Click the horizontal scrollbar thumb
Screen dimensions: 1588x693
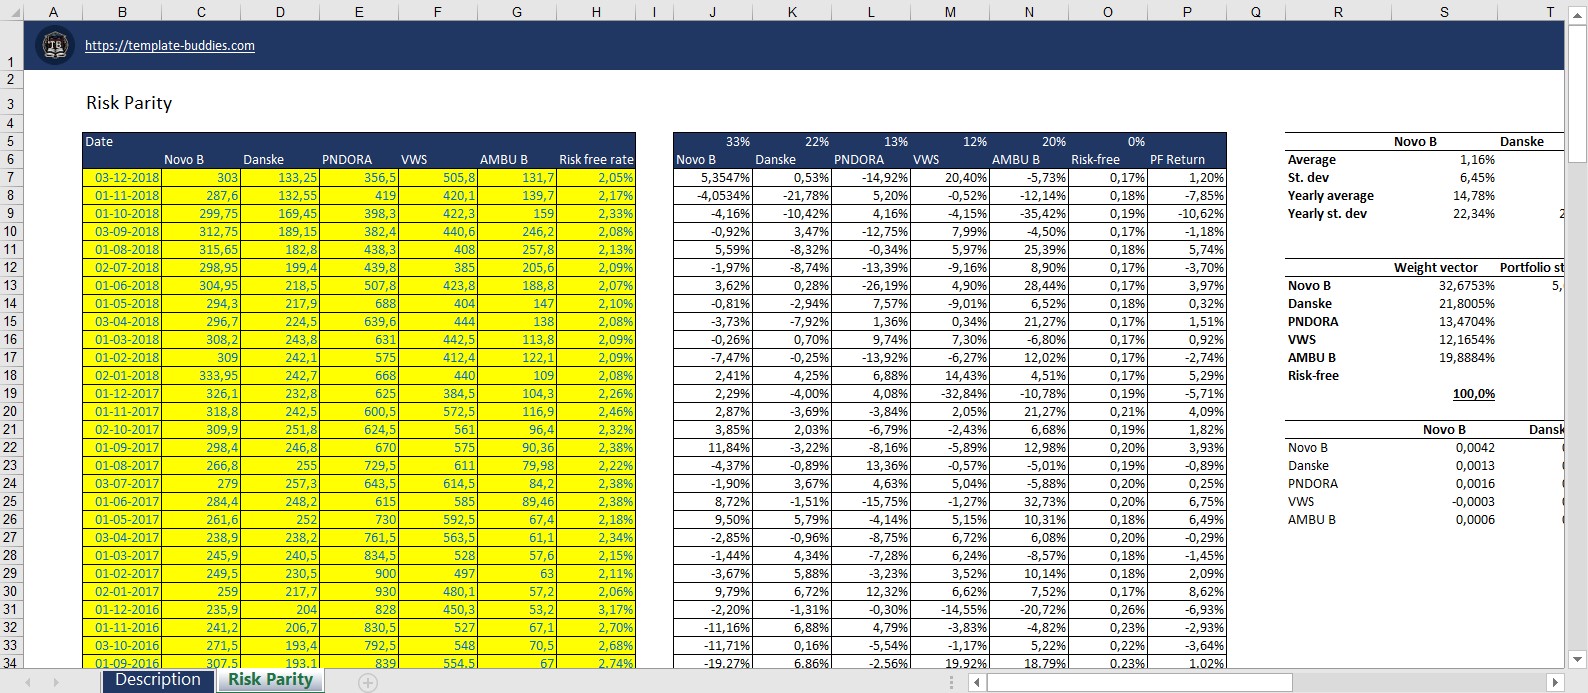coord(1139,683)
